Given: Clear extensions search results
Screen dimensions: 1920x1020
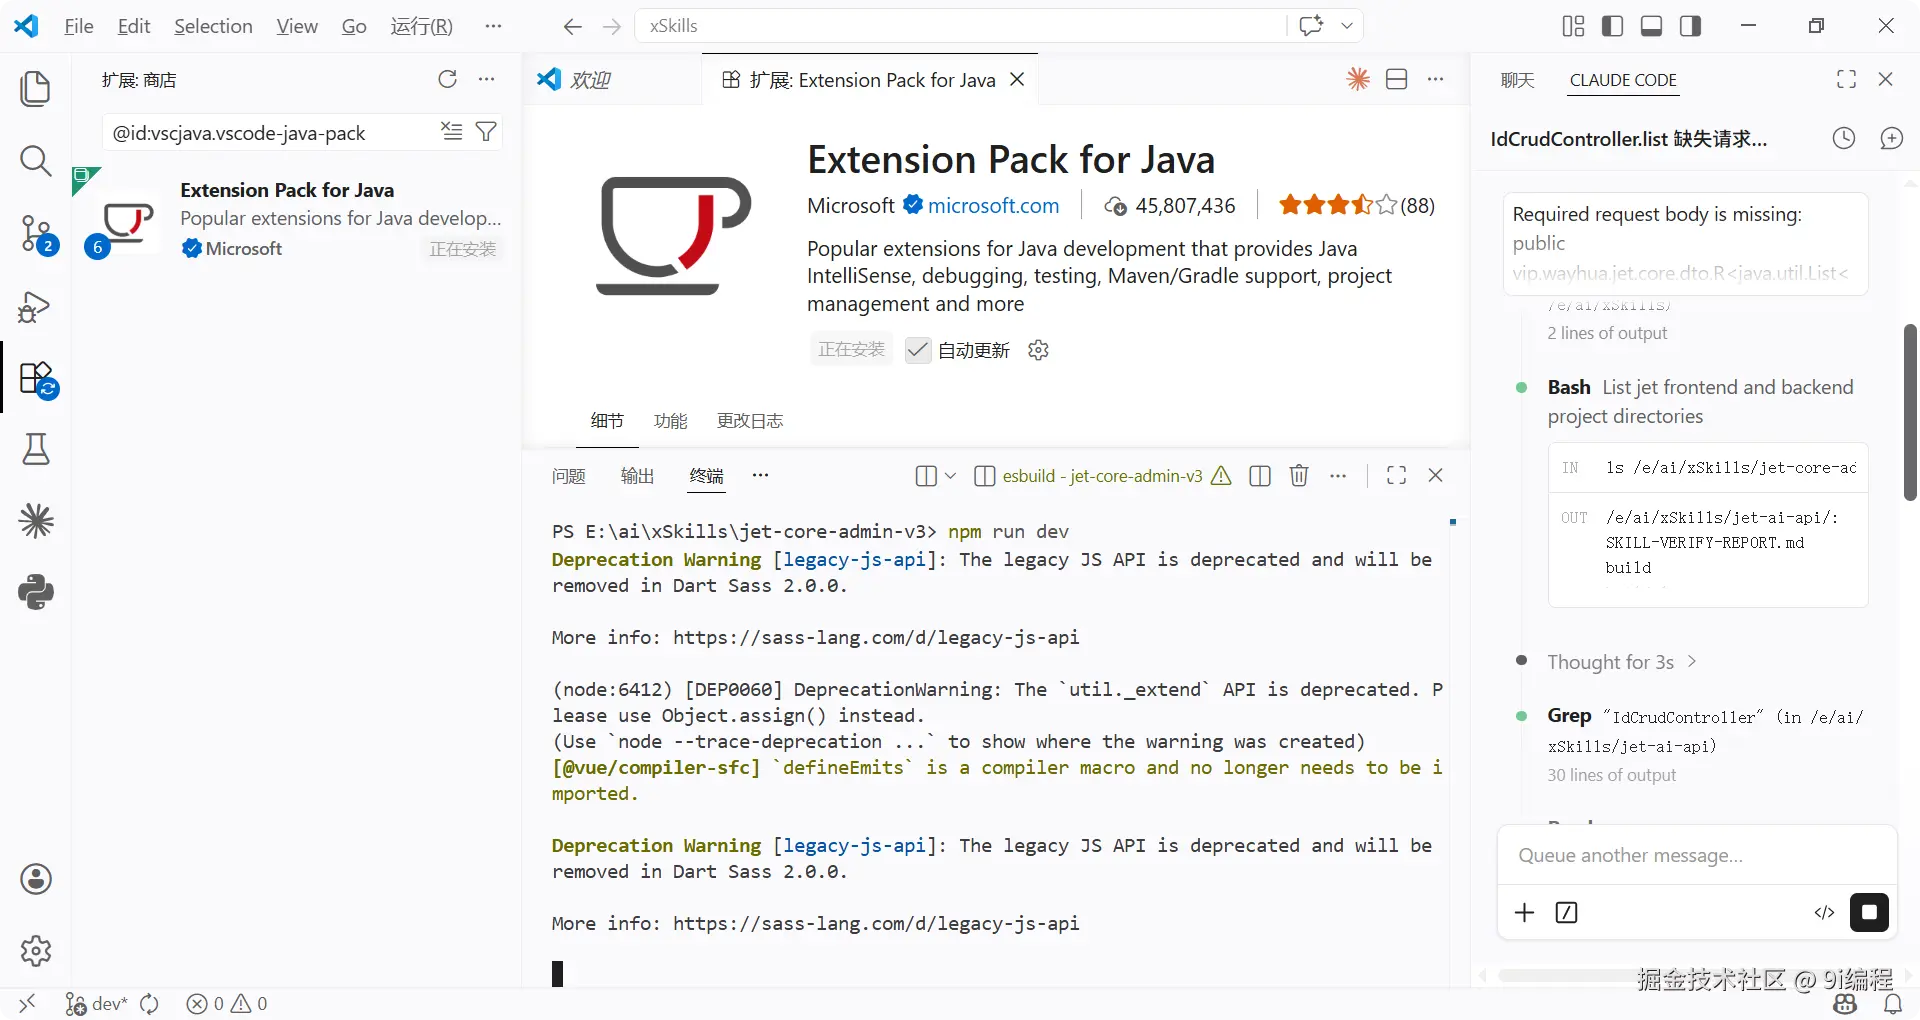Looking at the screenshot, I should click(452, 131).
